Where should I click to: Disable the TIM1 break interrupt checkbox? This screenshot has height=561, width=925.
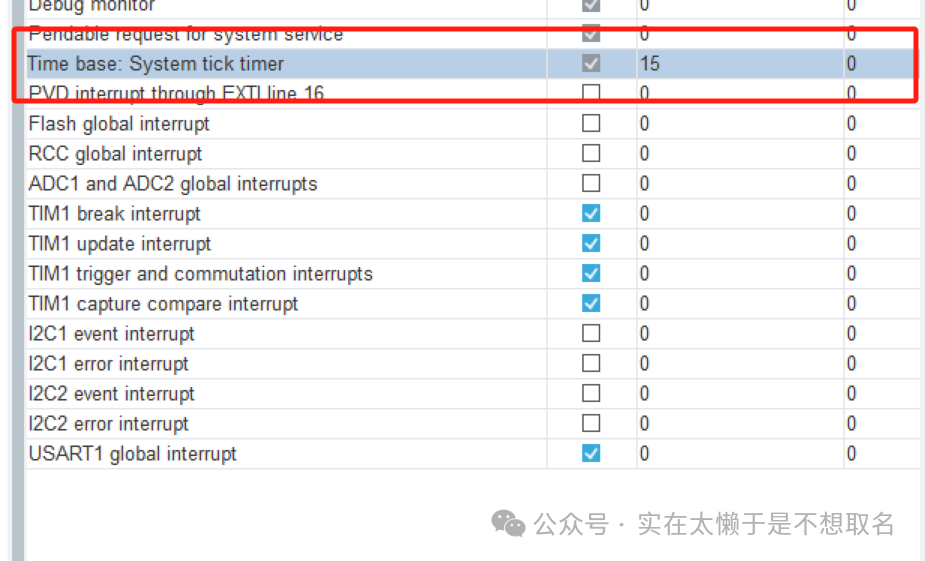[591, 214]
